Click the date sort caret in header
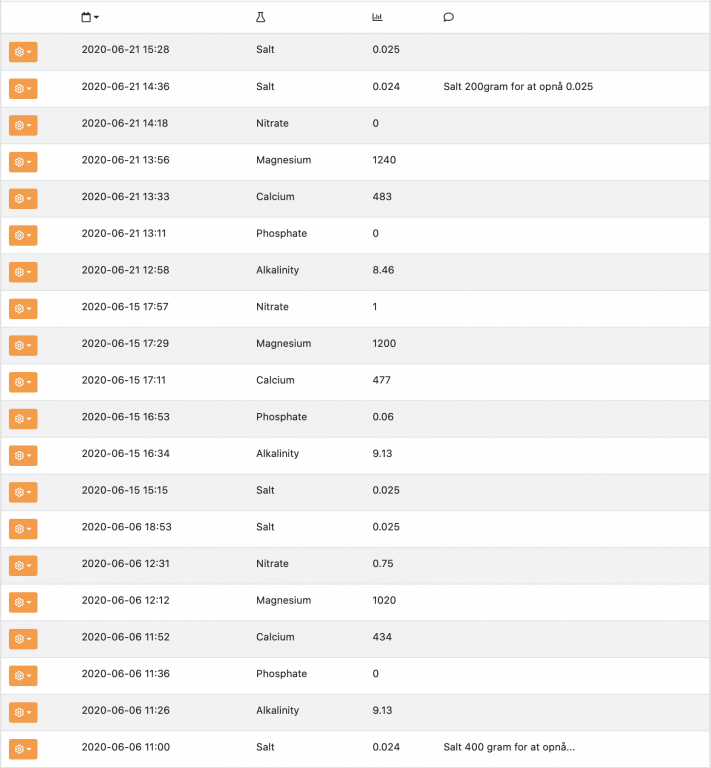Image resolution: width=711 pixels, height=768 pixels. 96,18
